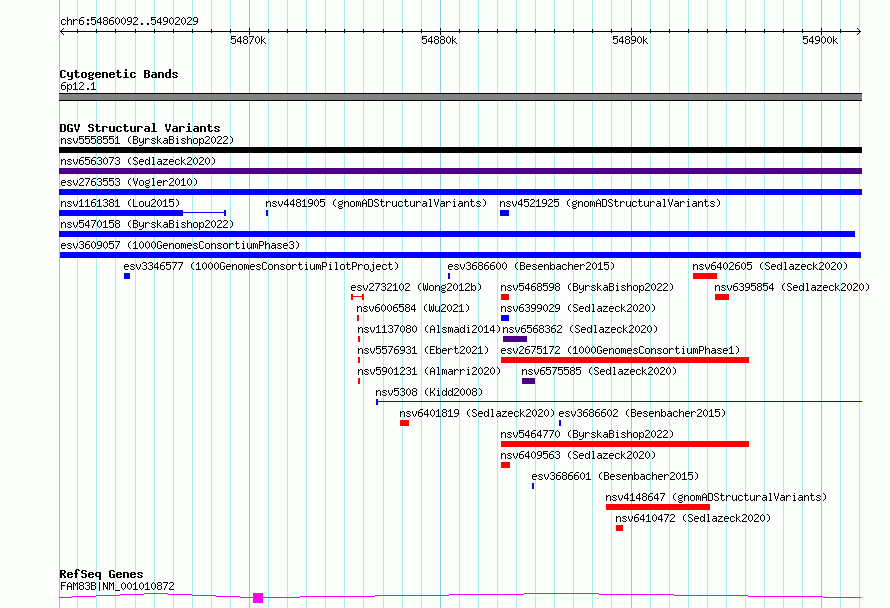Screen dimensions: 890x608
Task: Click the red nsv6402605 feature block
Action: point(705,276)
